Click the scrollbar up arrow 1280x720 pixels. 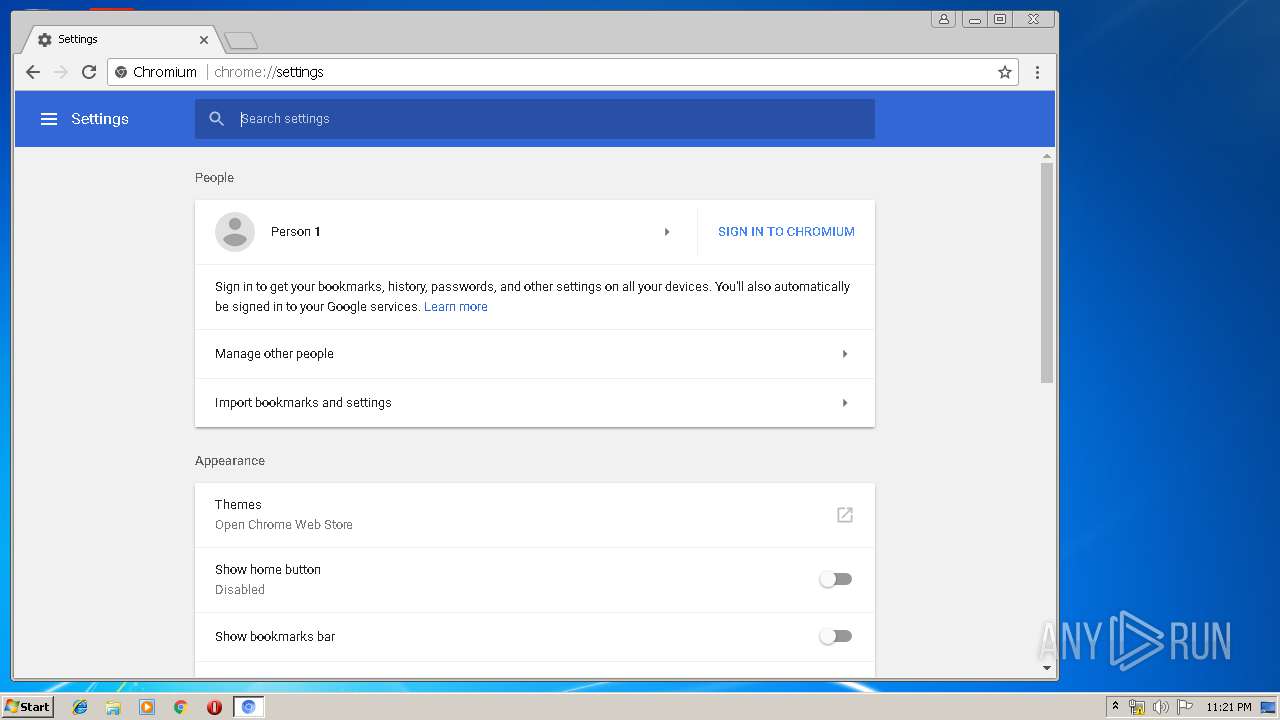pyautogui.click(x=1047, y=156)
